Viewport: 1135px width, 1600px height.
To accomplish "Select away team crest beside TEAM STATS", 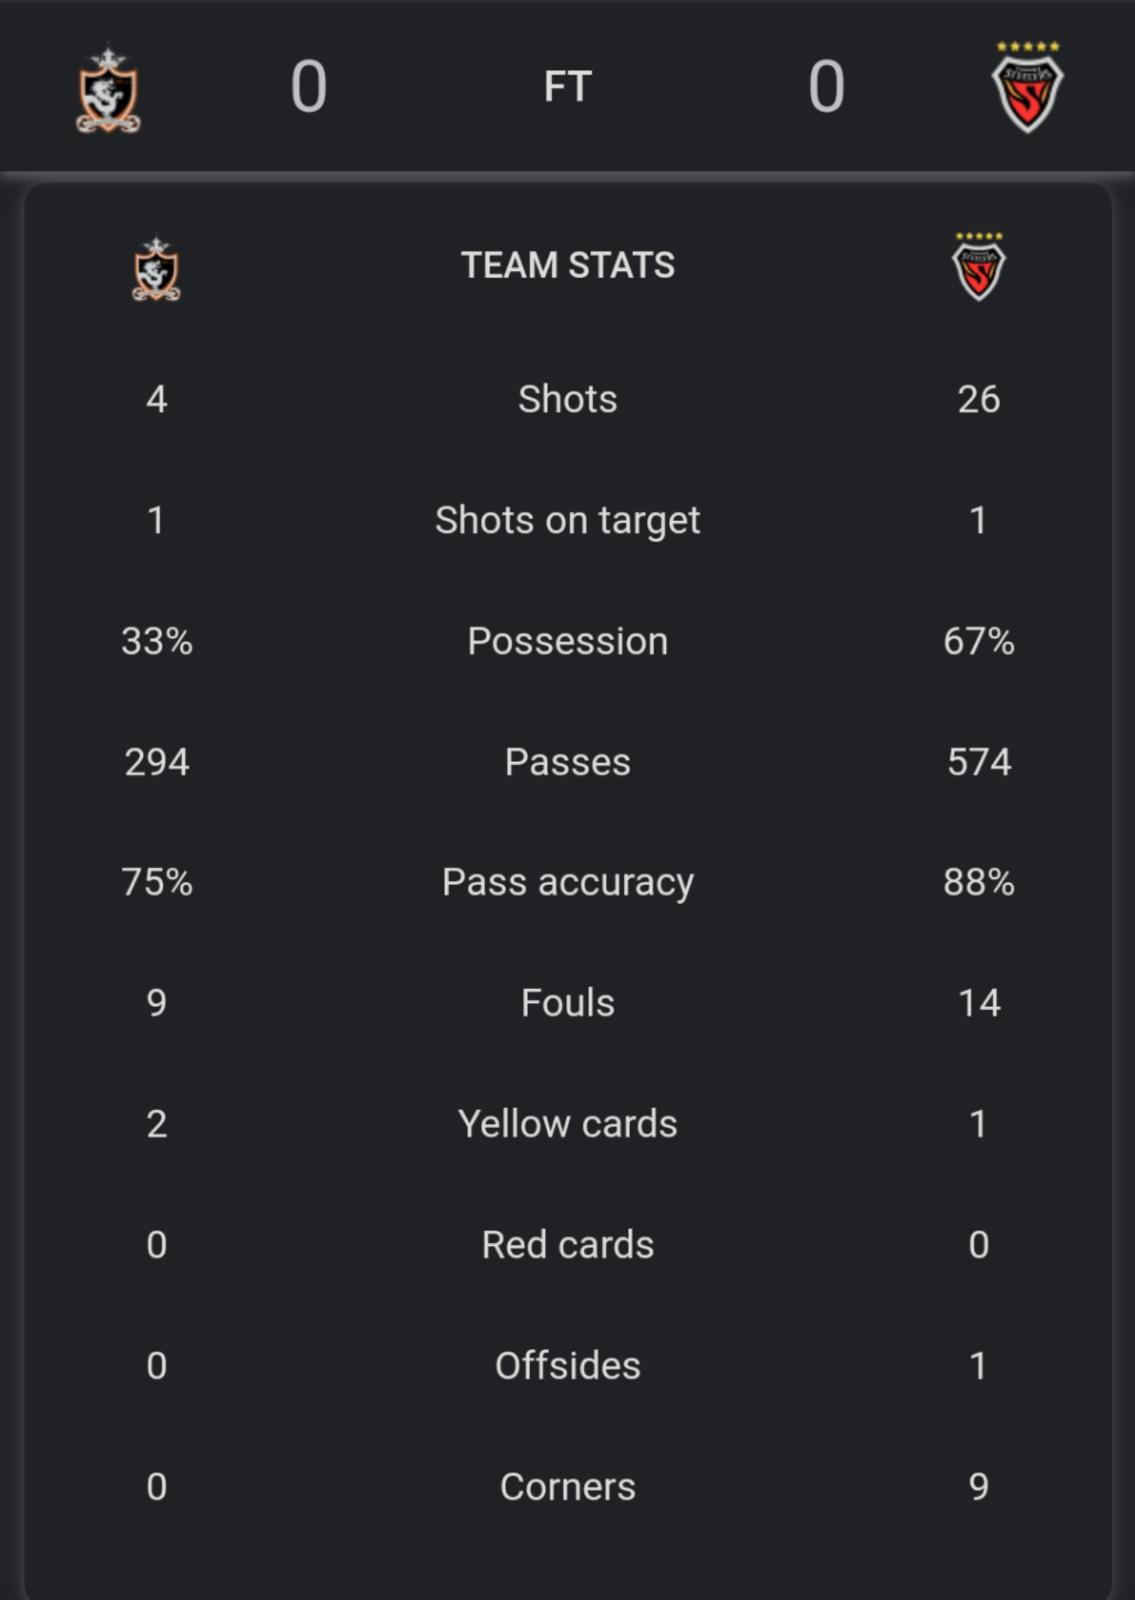I will tap(979, 266).
